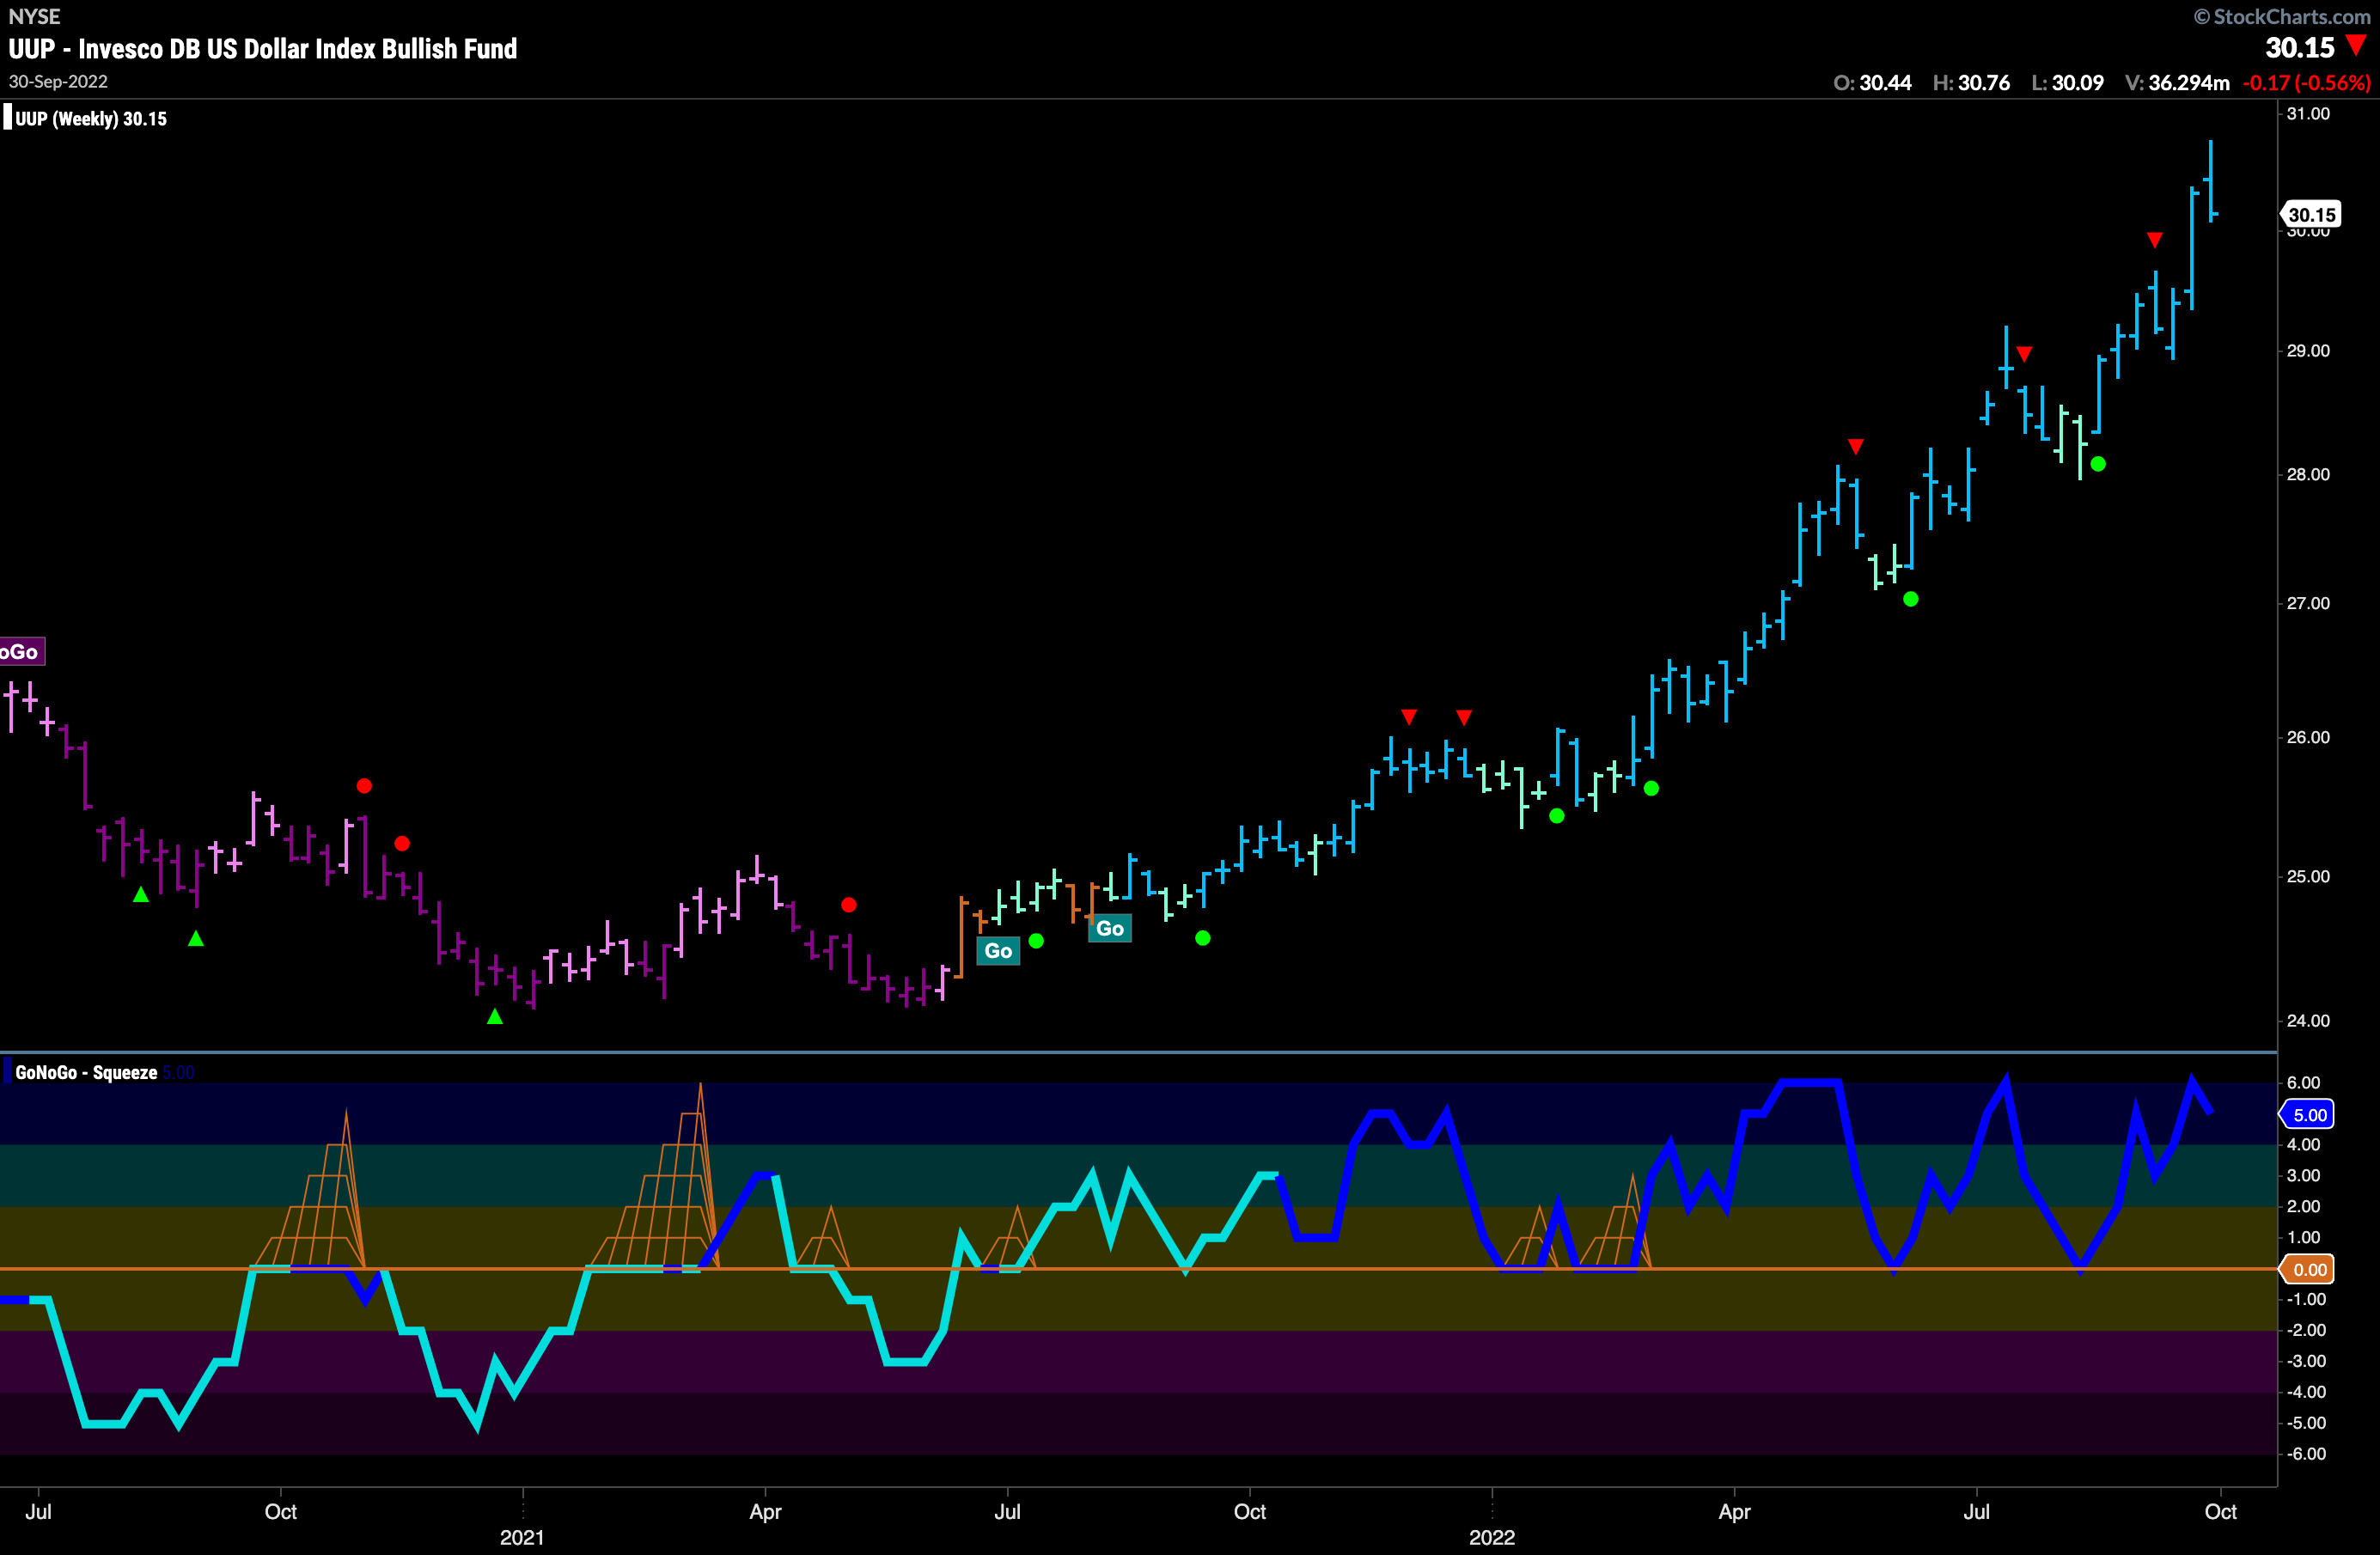The height and width of the screenshot is (1555, 2380).
Task: Click the green dot near the 28.00 level
Action: tap(2098, 464)
